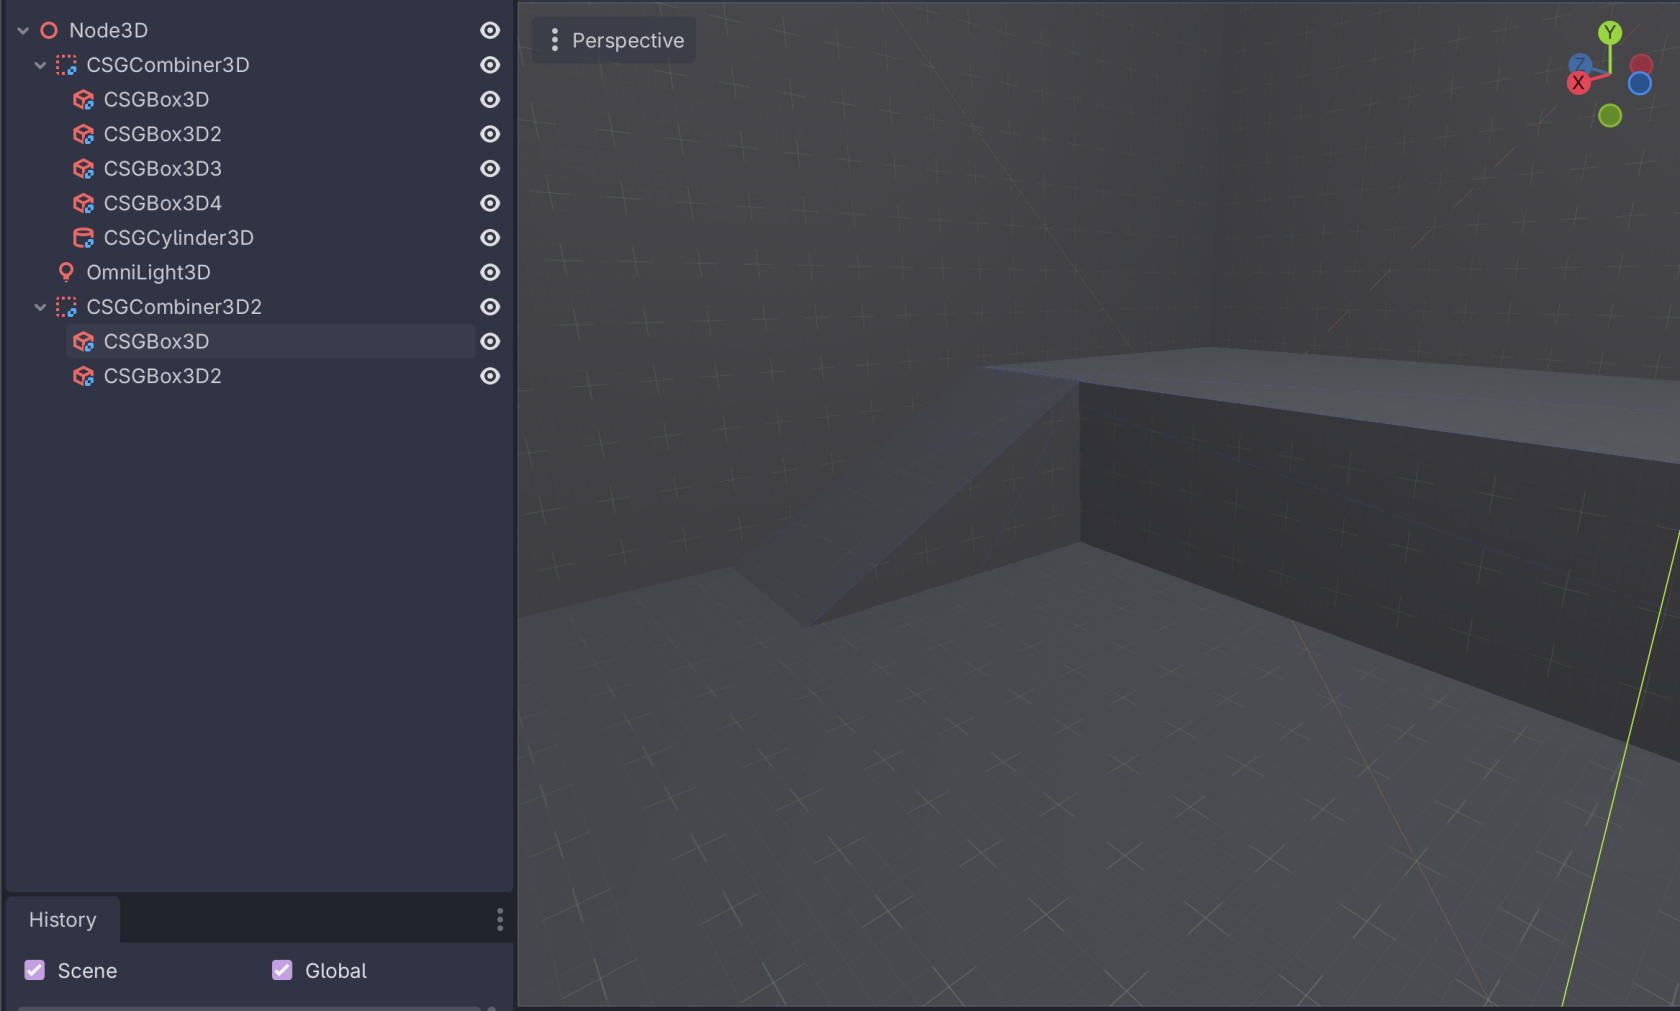1680x1011 pixels.
Task: Select CSGBox3D2 under CSGCombiner3D2
Action: (x=162, y=375)
